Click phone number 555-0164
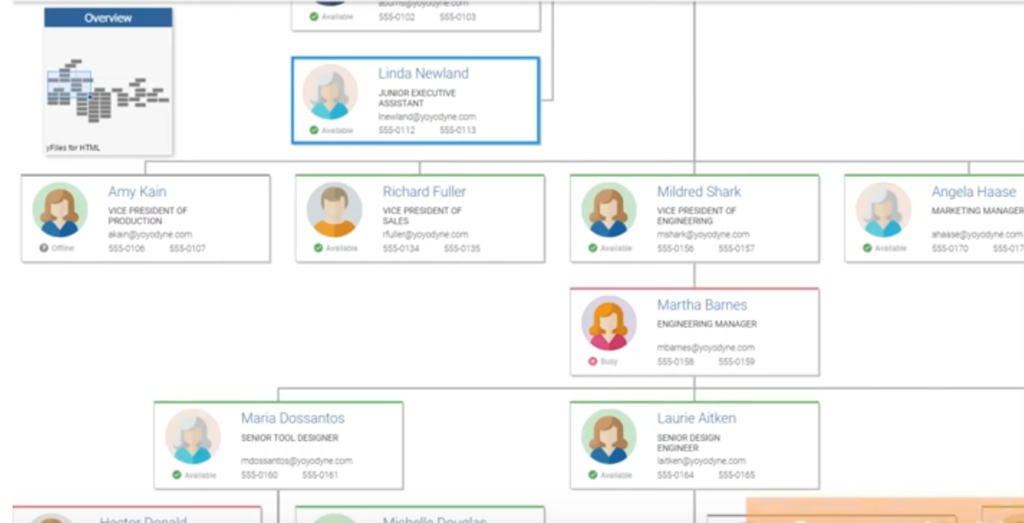The width and height of the screenshot is (1024, 523). [675, 475]
